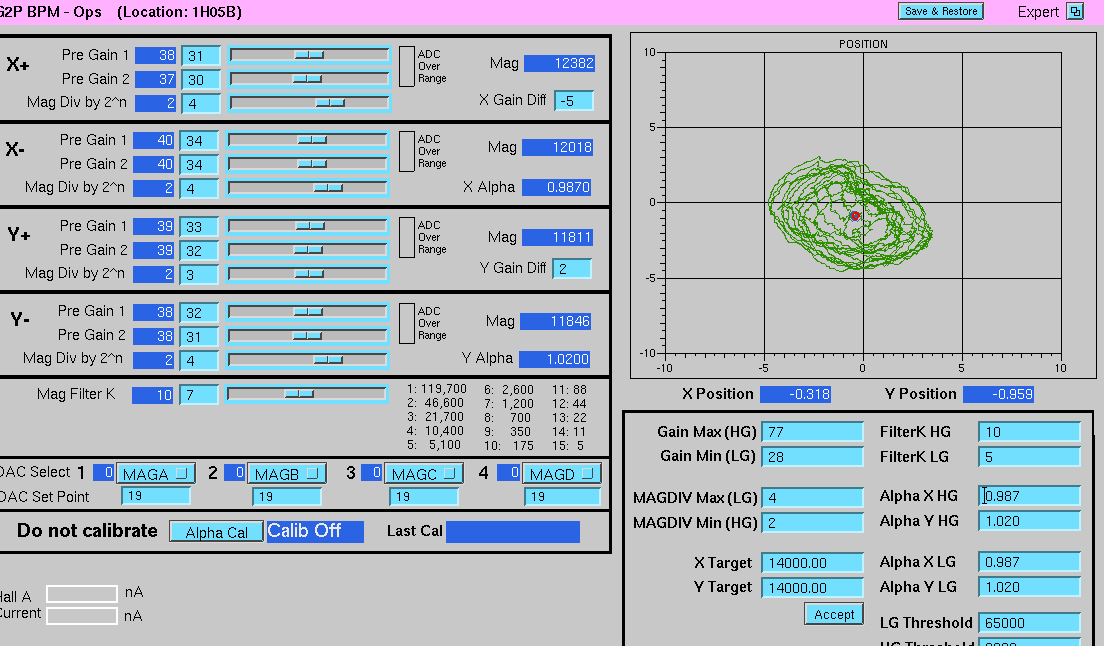The width and height of the screenshot is (1104, 646).
Task: Click the X Alpha value 0.9870
Action: pos(557,187)
